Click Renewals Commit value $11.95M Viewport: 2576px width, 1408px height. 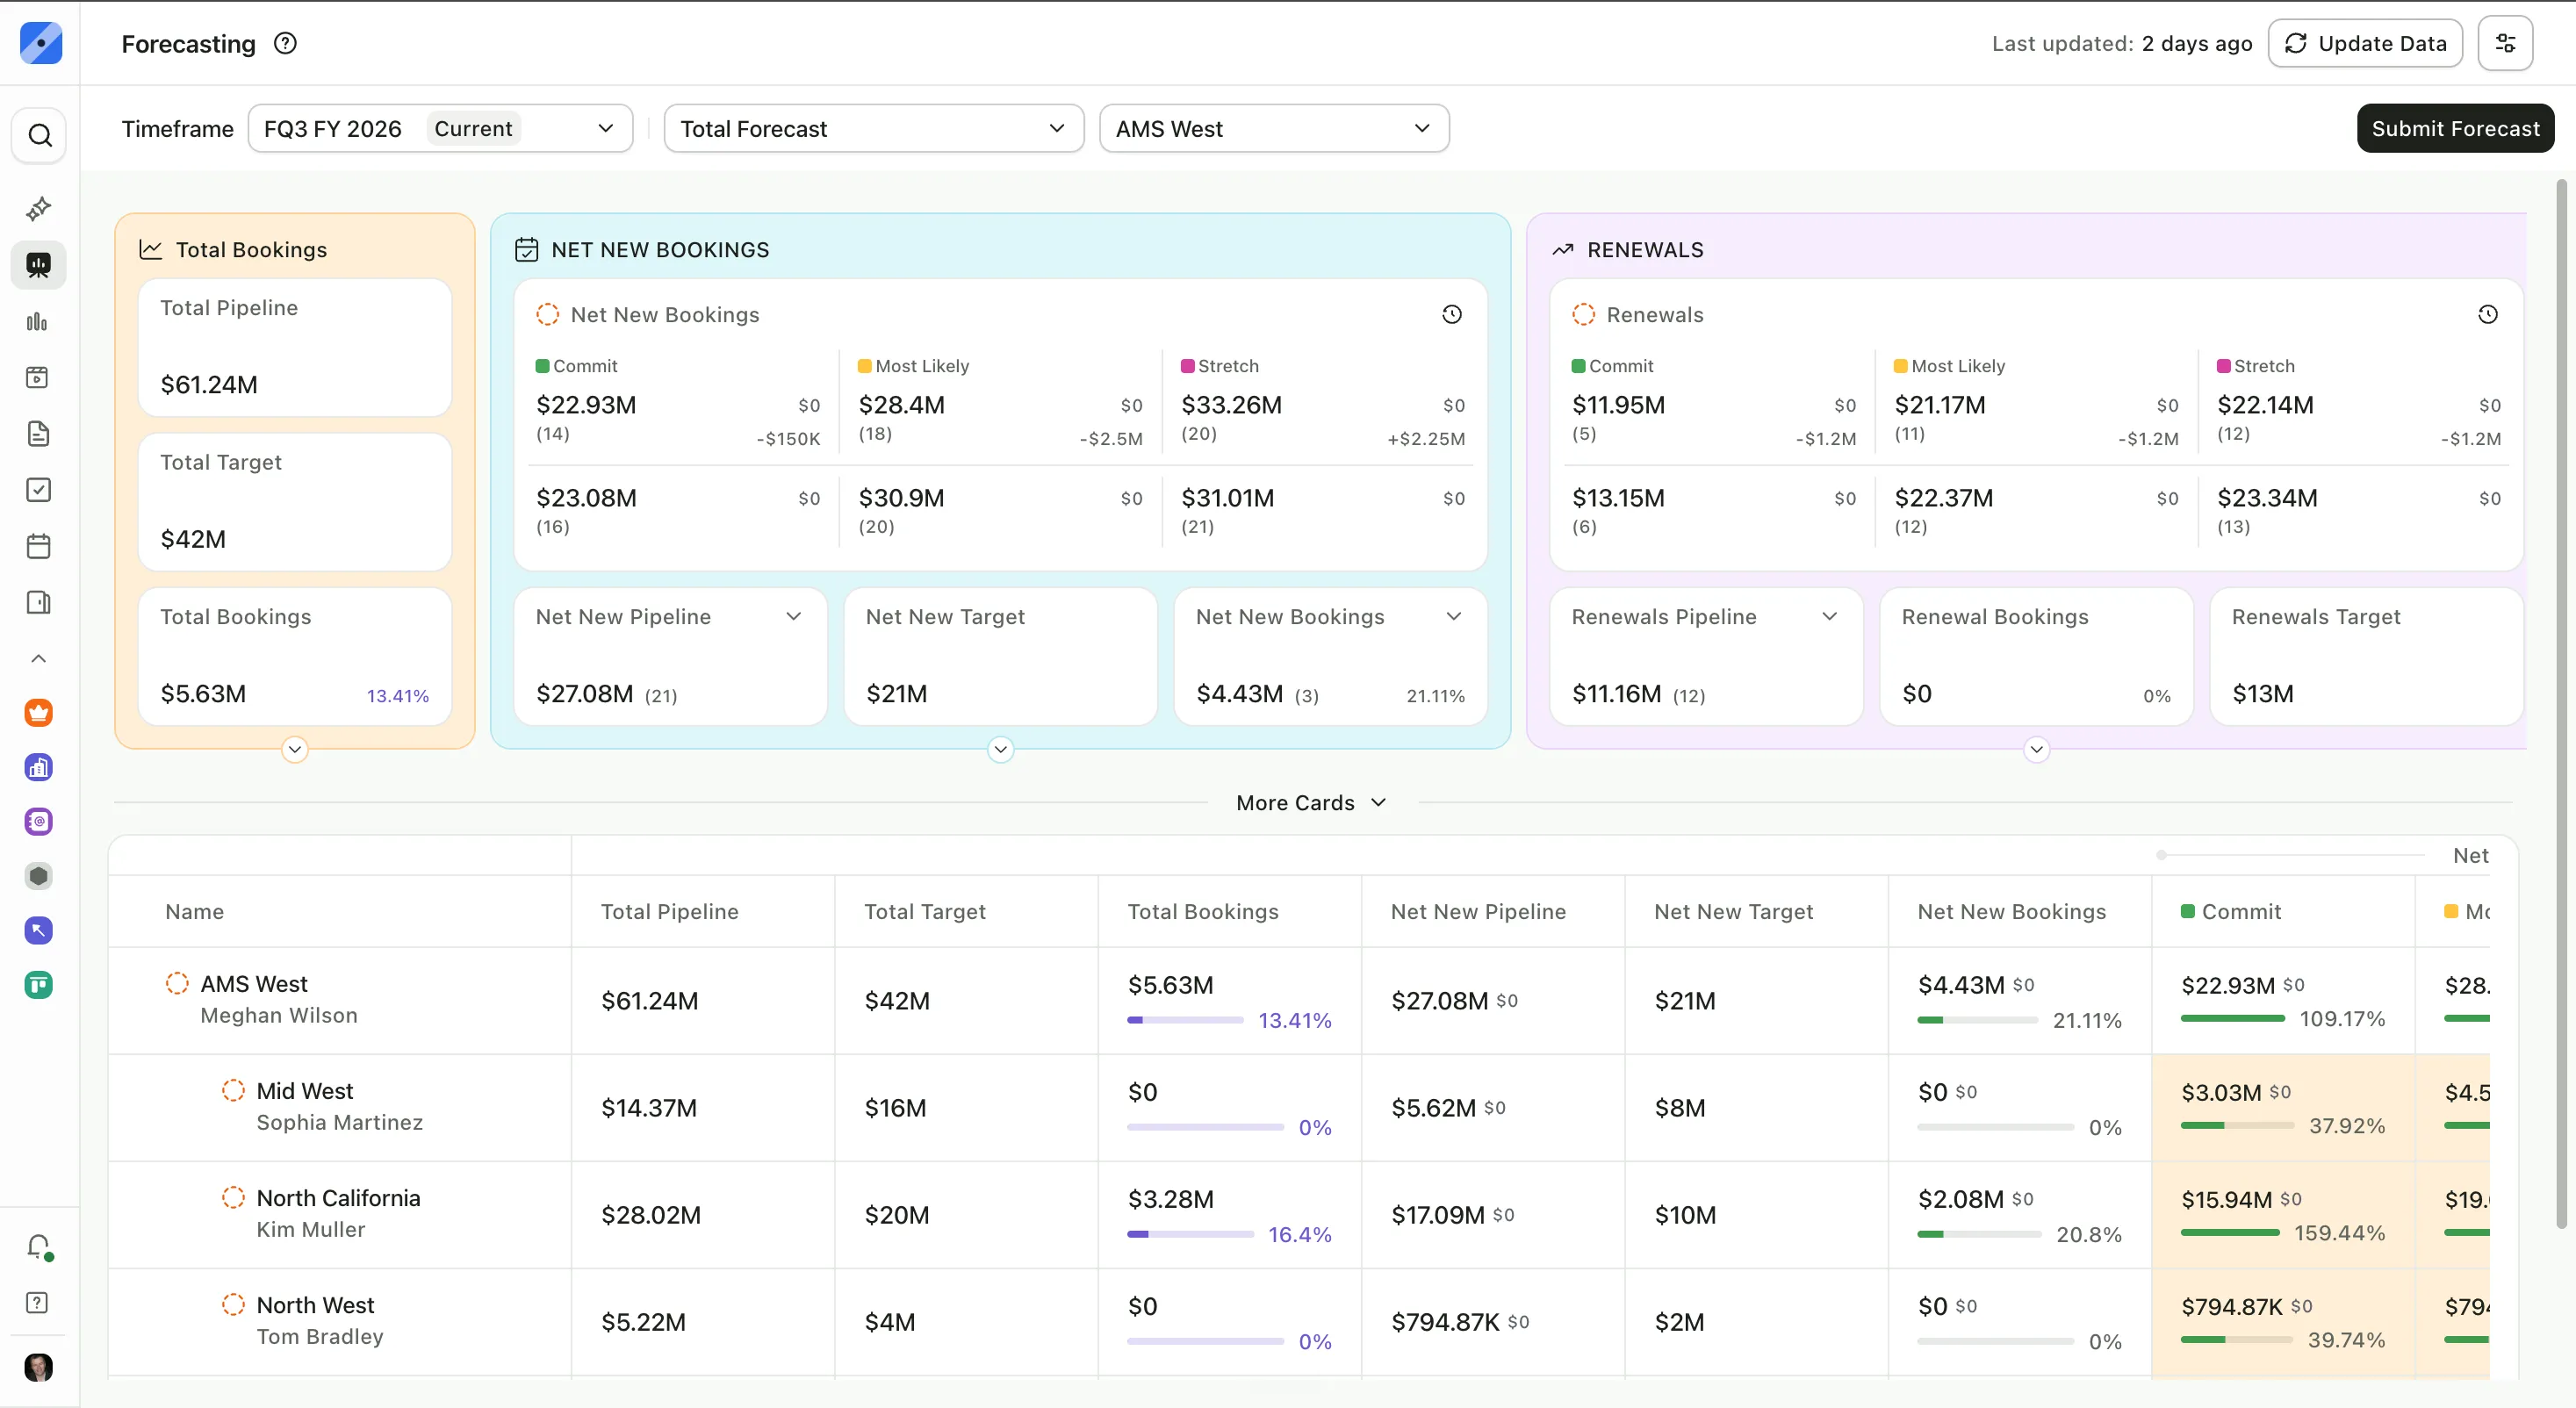[1618, 404]
